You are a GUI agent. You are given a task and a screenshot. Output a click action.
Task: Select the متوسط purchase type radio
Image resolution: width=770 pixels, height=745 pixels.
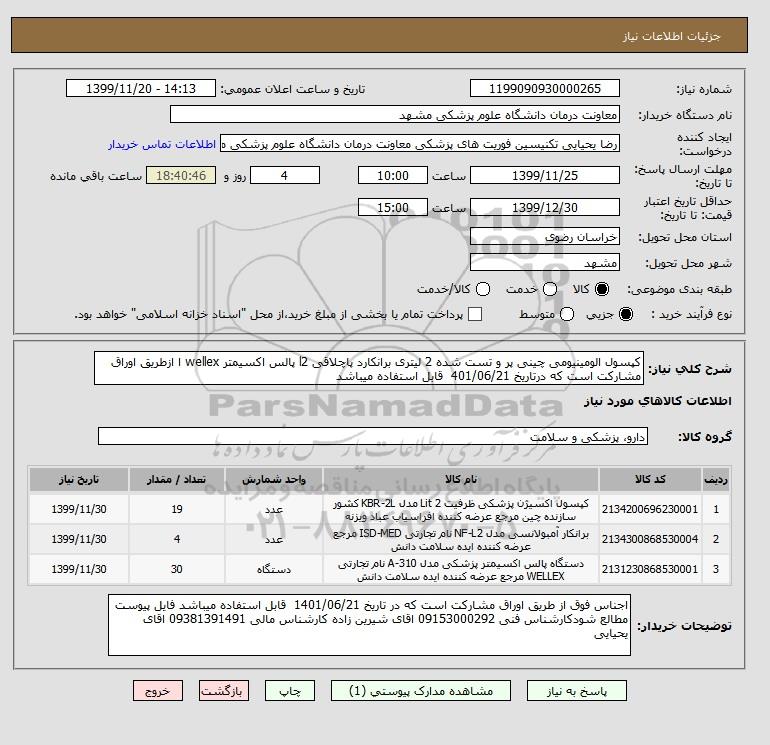point(567,314)
